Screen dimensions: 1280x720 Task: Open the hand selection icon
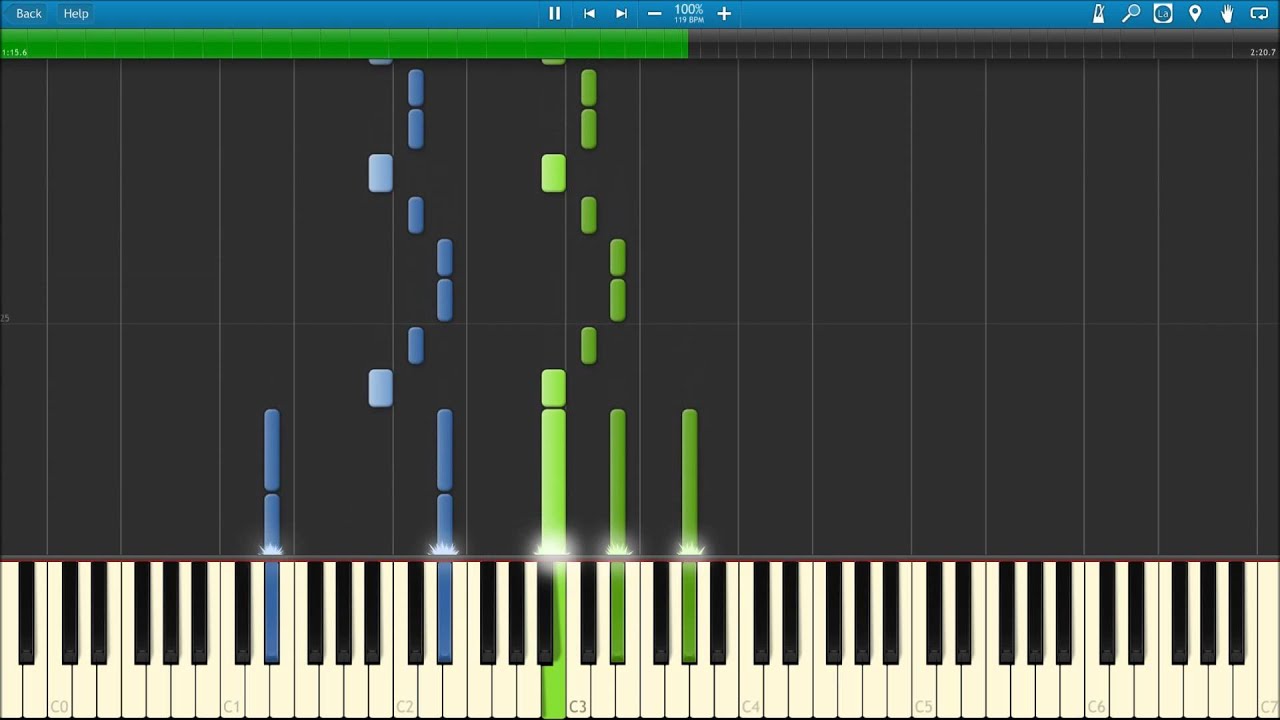[1227, 13]
